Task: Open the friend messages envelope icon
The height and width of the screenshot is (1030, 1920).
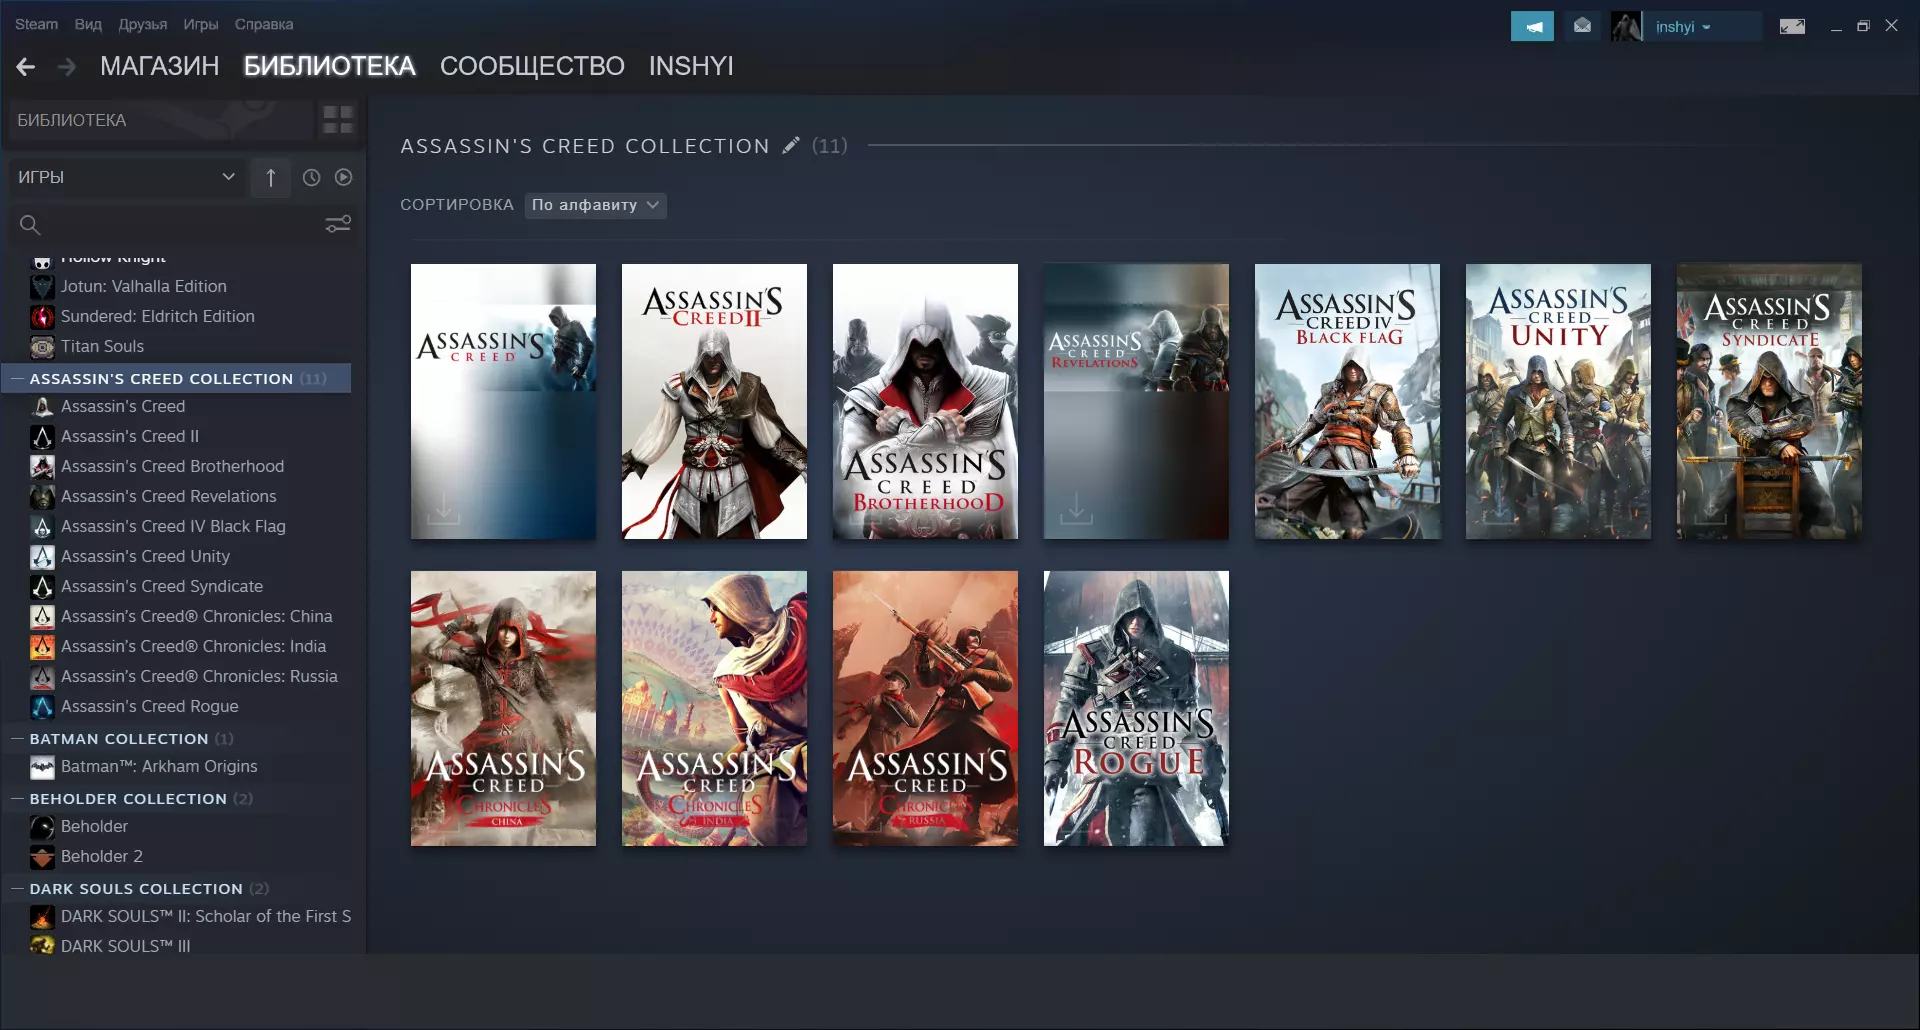Action: click(1582, 26)
